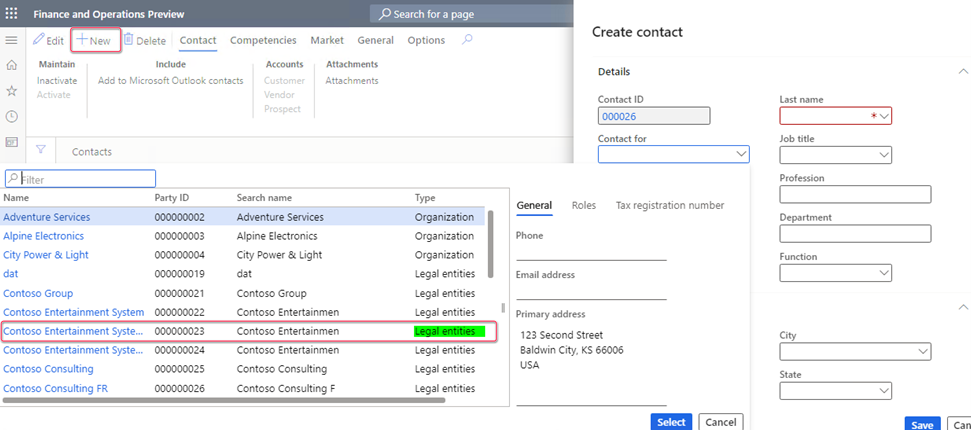Screen dimensions: 971x430
Task: Expand the hamburger navigation menu
Action: pyautogui.click(x=11, y=40)
